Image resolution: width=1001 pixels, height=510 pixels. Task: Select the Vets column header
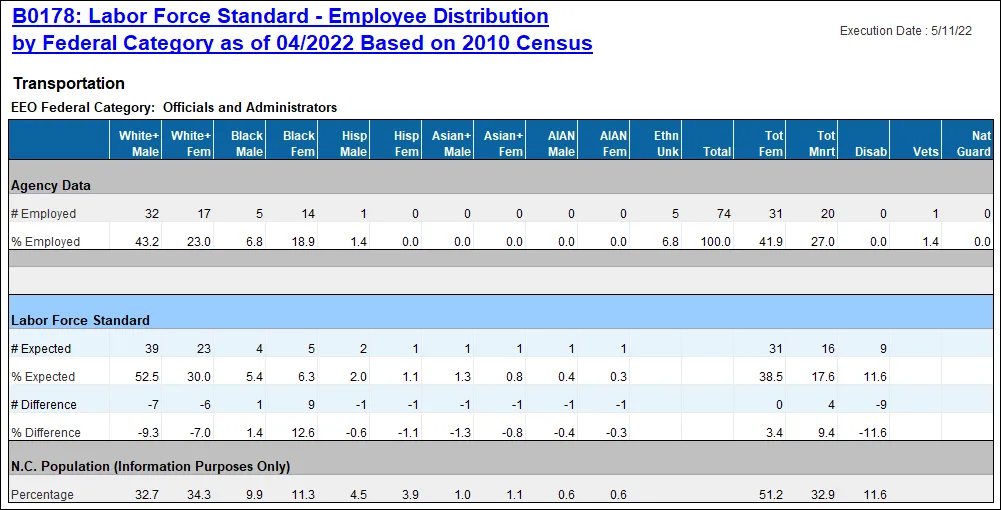(926, 152)
